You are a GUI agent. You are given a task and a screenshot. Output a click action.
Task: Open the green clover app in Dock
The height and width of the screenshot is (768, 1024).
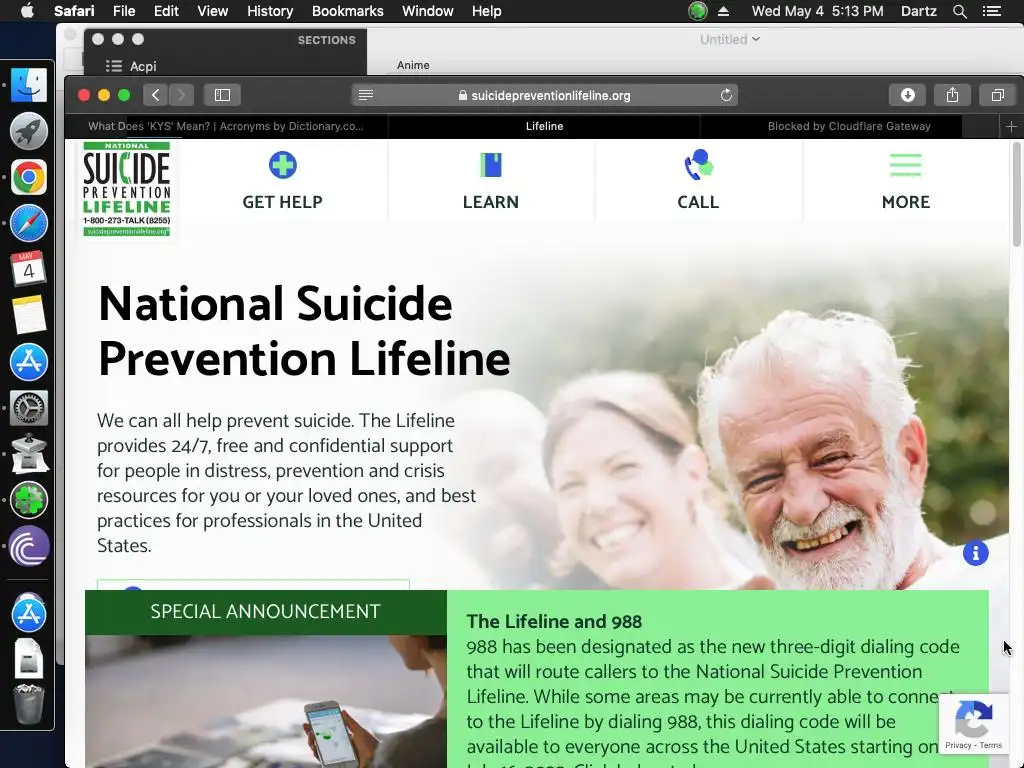click(x=29, y=500)
